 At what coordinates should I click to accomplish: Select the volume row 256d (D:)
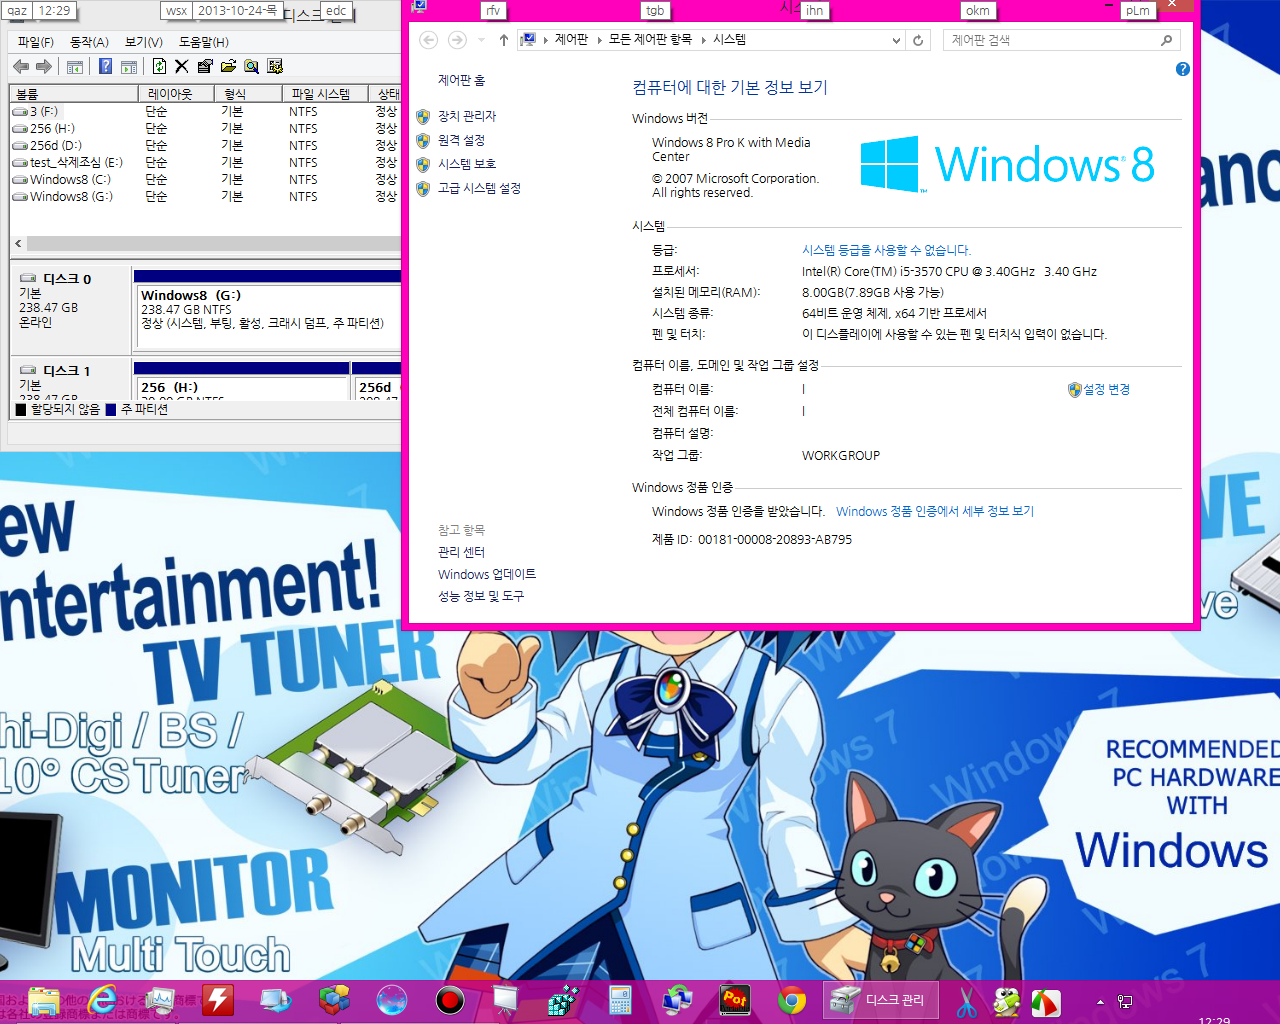[206, 146]
